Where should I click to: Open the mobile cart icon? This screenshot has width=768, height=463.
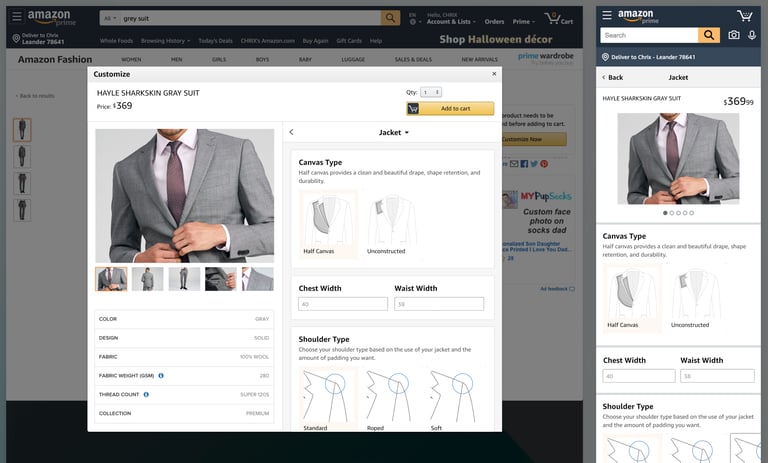pos(745,16)
